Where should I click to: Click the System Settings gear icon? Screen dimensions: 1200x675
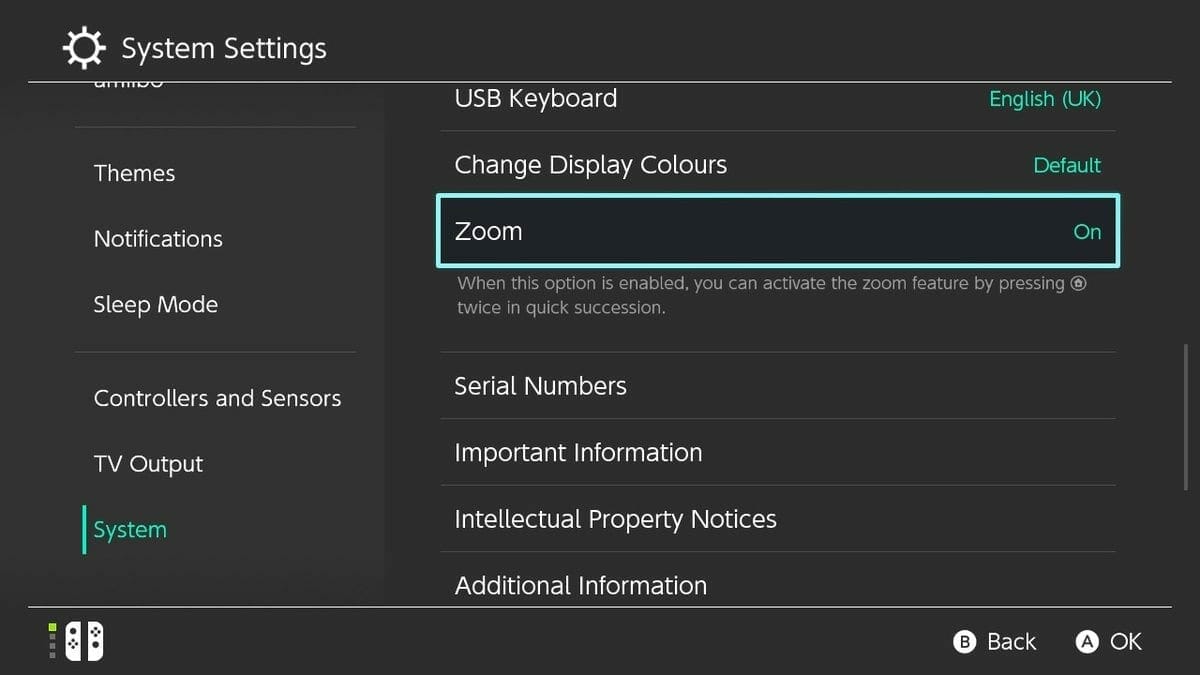(x=84, y=47)
